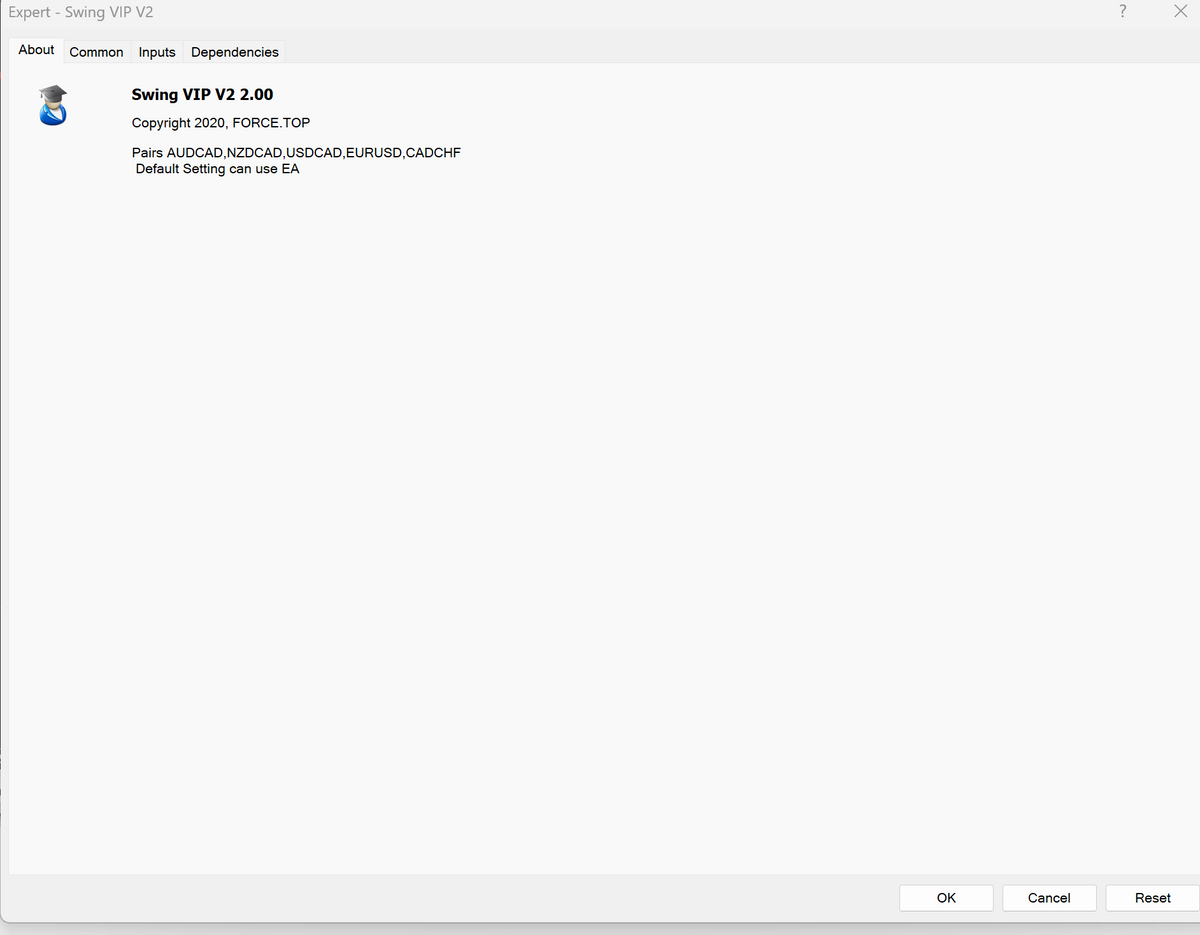
Task: Go to the Dependencies tab
Action: coord(235,52)
